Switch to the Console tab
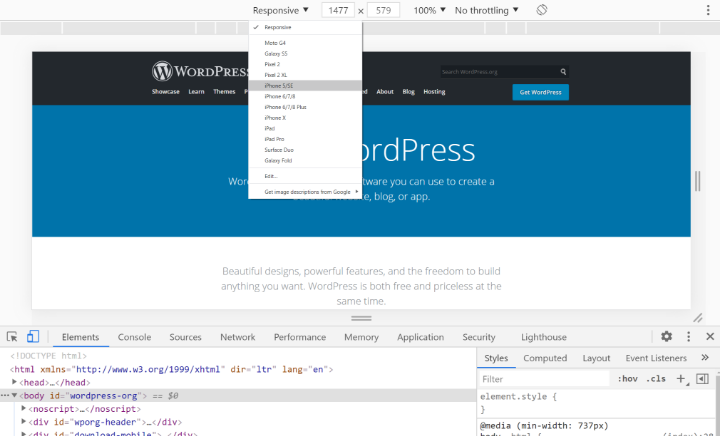 pyautogui.click(x=135, y=338)
